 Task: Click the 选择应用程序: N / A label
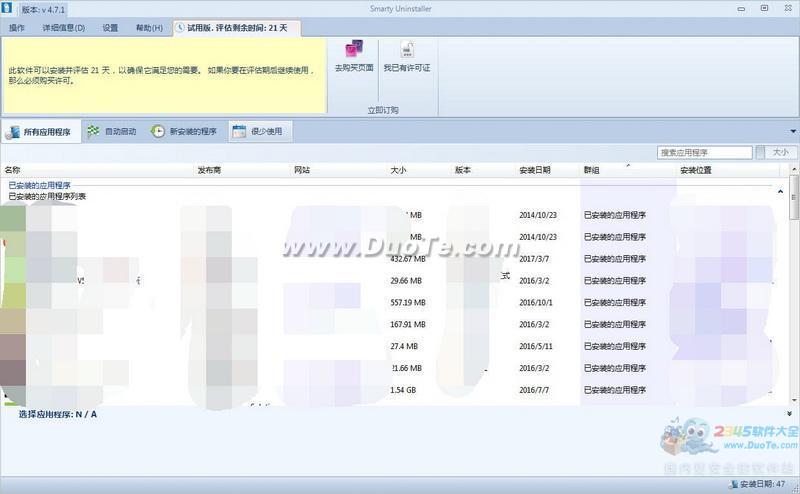pos(58,414)
